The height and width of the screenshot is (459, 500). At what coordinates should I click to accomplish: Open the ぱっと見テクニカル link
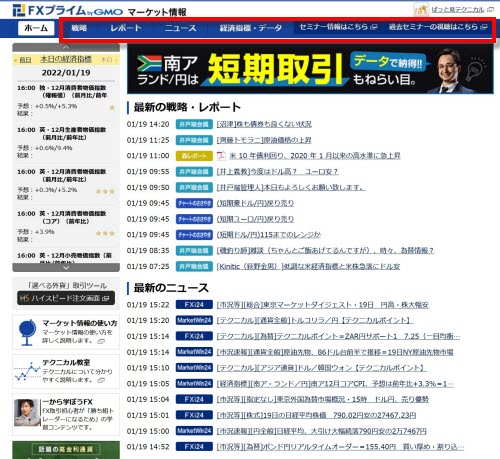(x=458, y=10)
